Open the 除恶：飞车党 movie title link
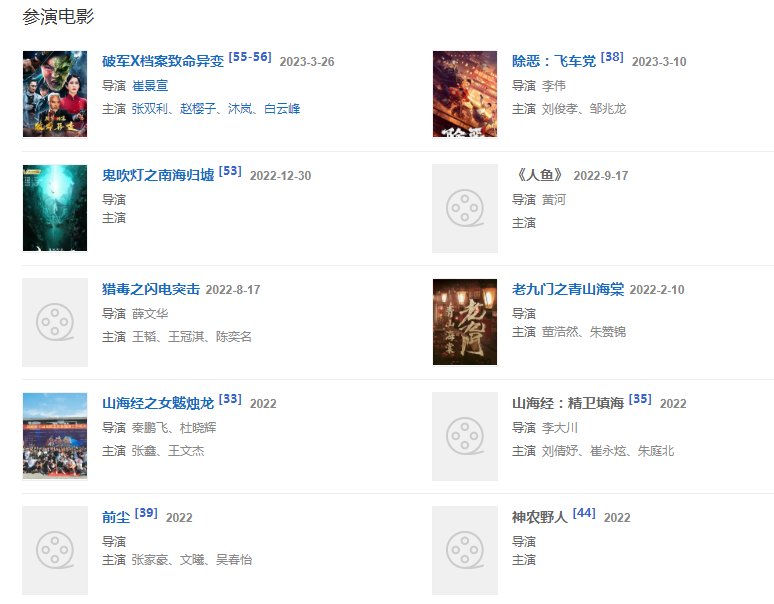This screenshot has height=604, width=774. (554, 61)
